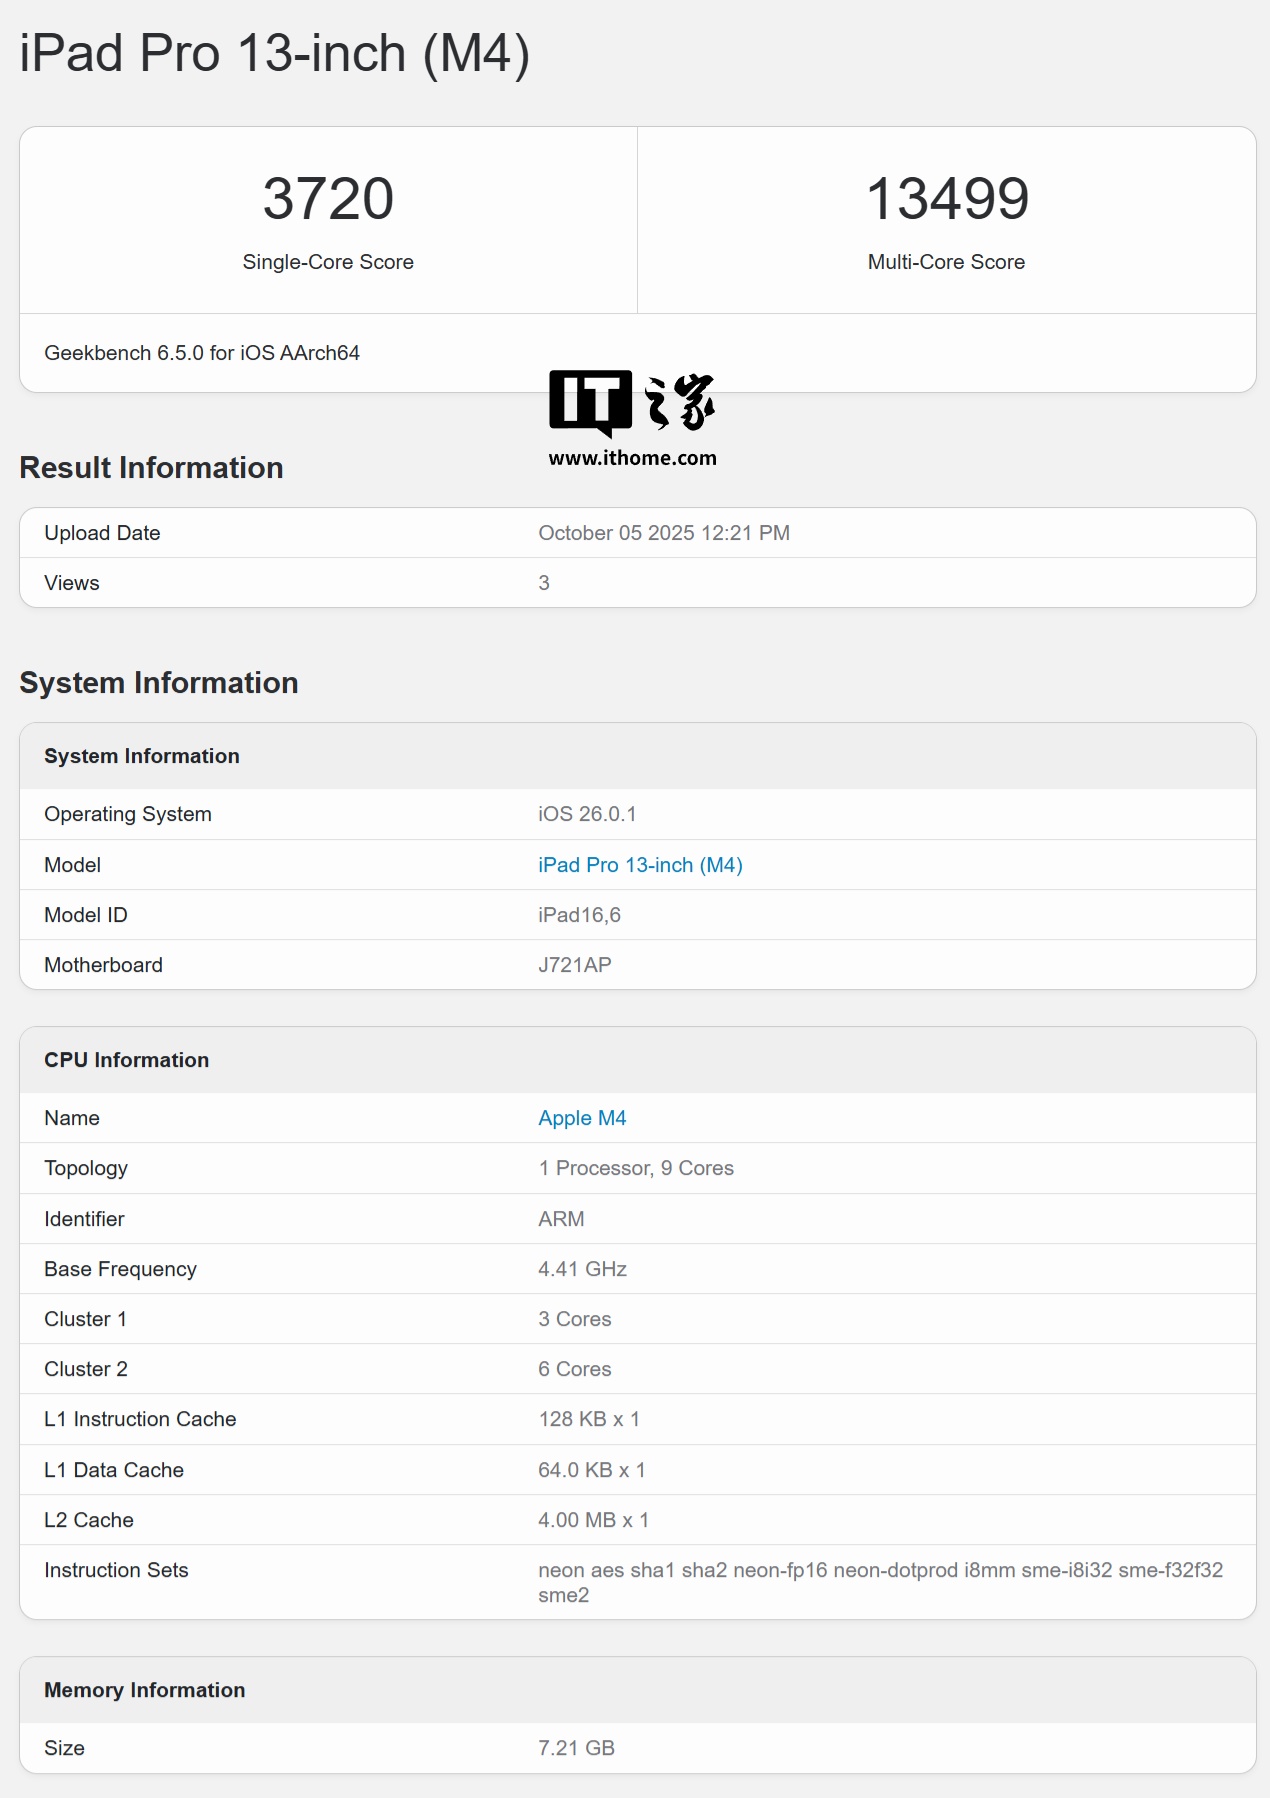Click the 13499 multi-core score number
The image size is (1270, 1798).
[x=947, y=198]
